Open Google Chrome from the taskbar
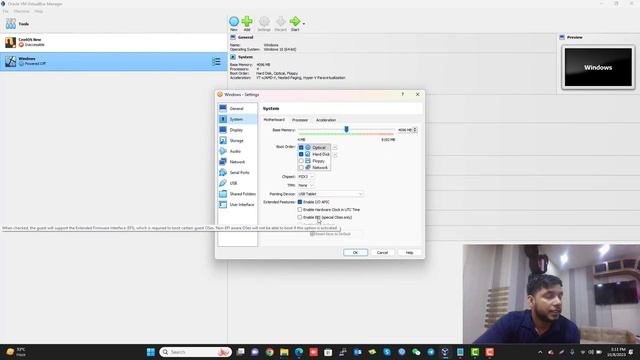Image resolution: width=640 pixels, height=360 pixels. point(269,352)
